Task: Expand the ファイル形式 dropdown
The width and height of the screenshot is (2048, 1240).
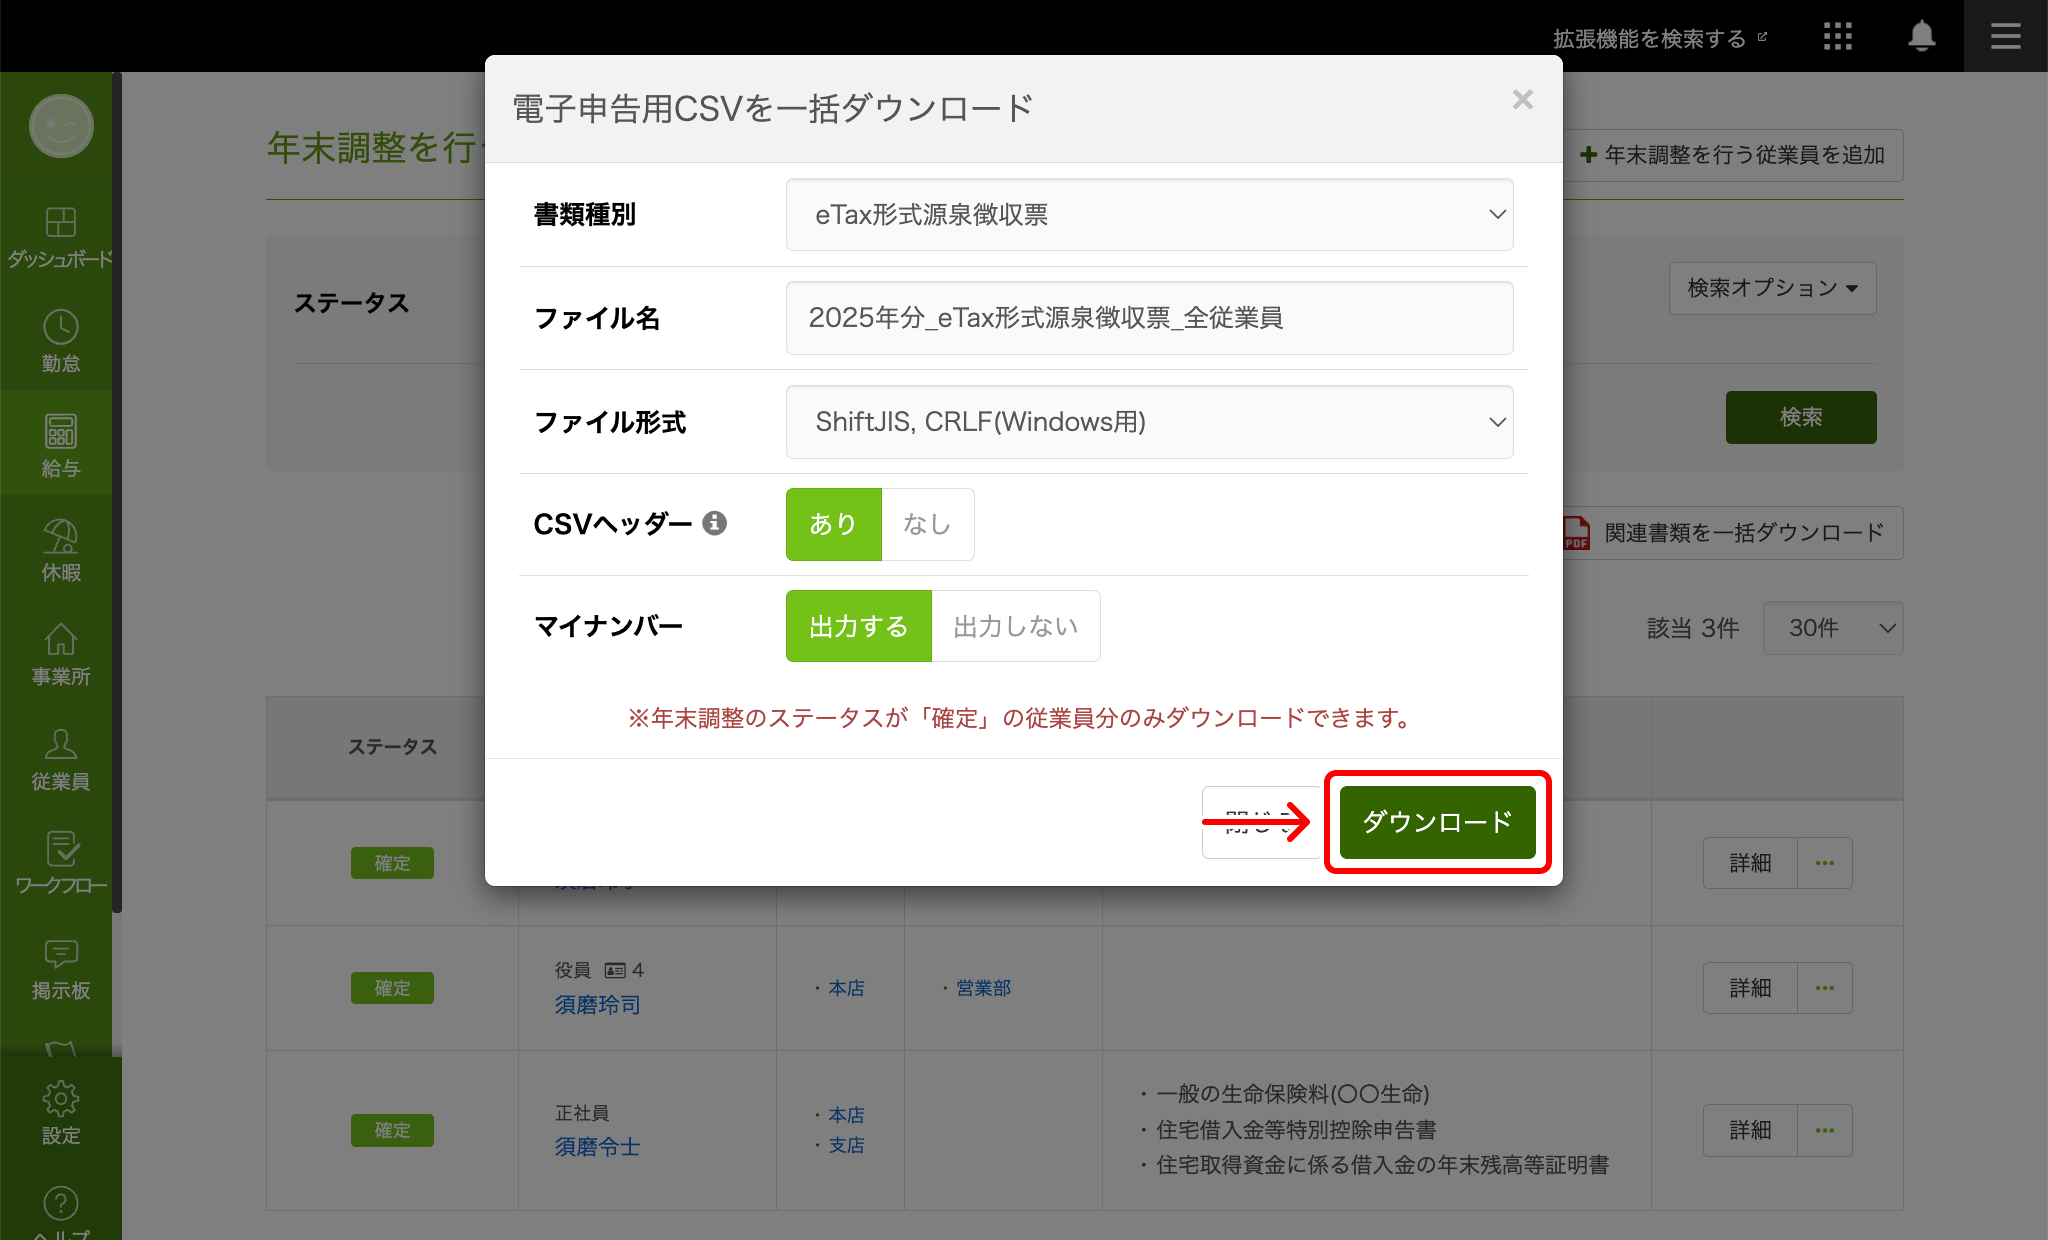Action: tap(1149, 422)
